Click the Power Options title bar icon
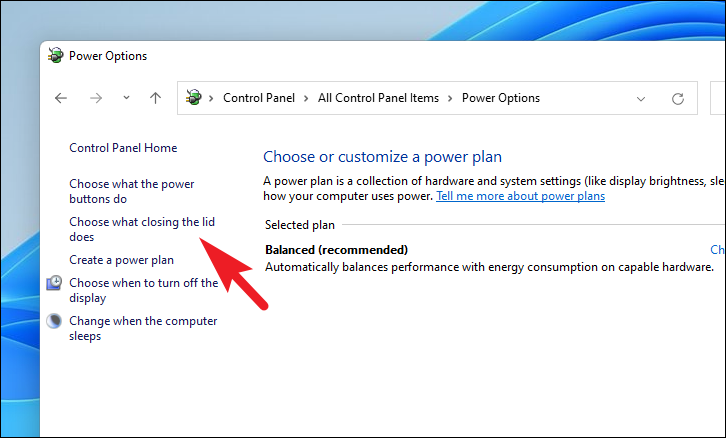 click(56, 56)
